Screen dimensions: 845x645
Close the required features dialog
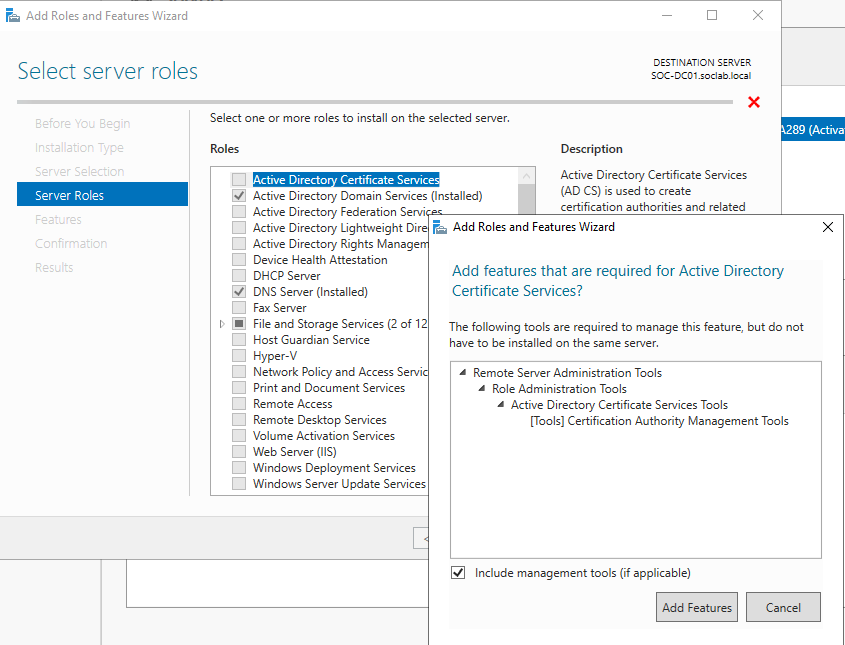(828, 227)
